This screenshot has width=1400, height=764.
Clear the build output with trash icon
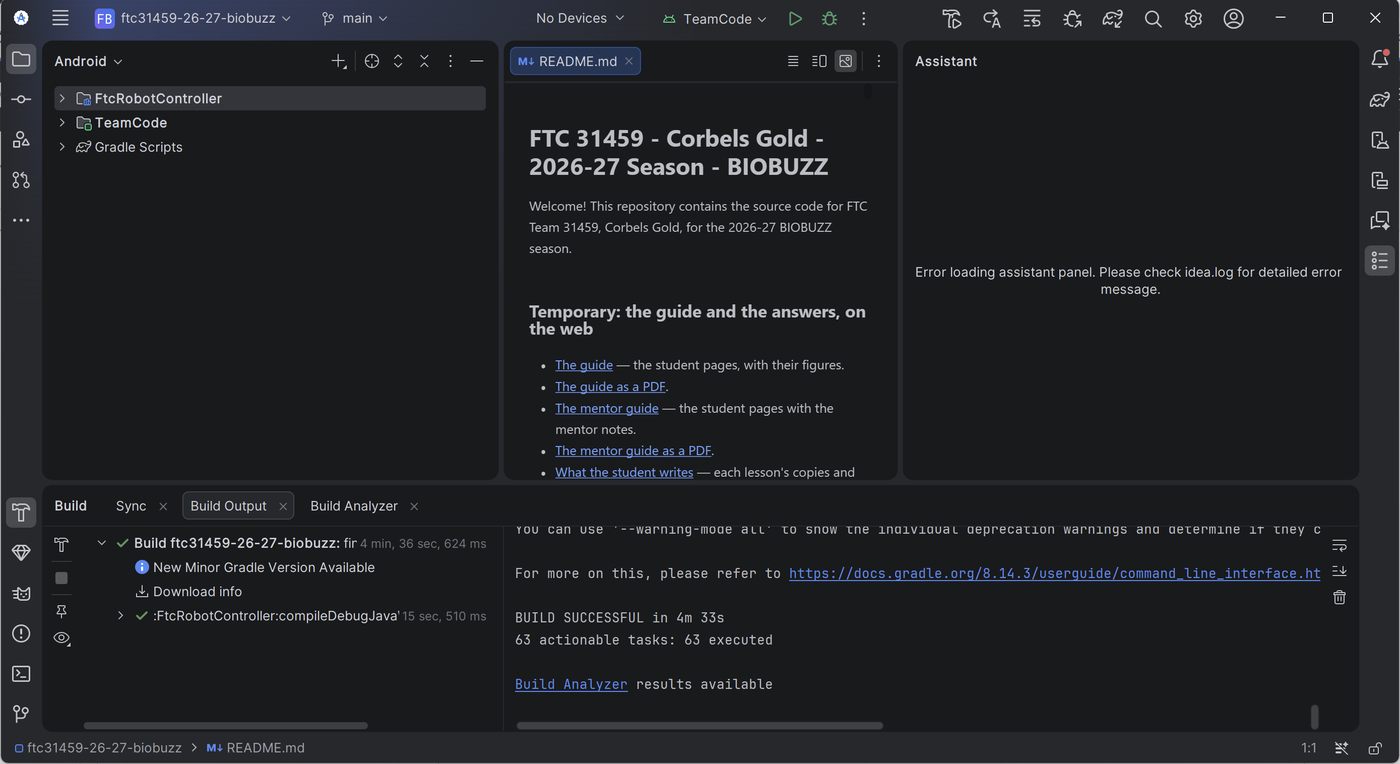point(1340,597)
